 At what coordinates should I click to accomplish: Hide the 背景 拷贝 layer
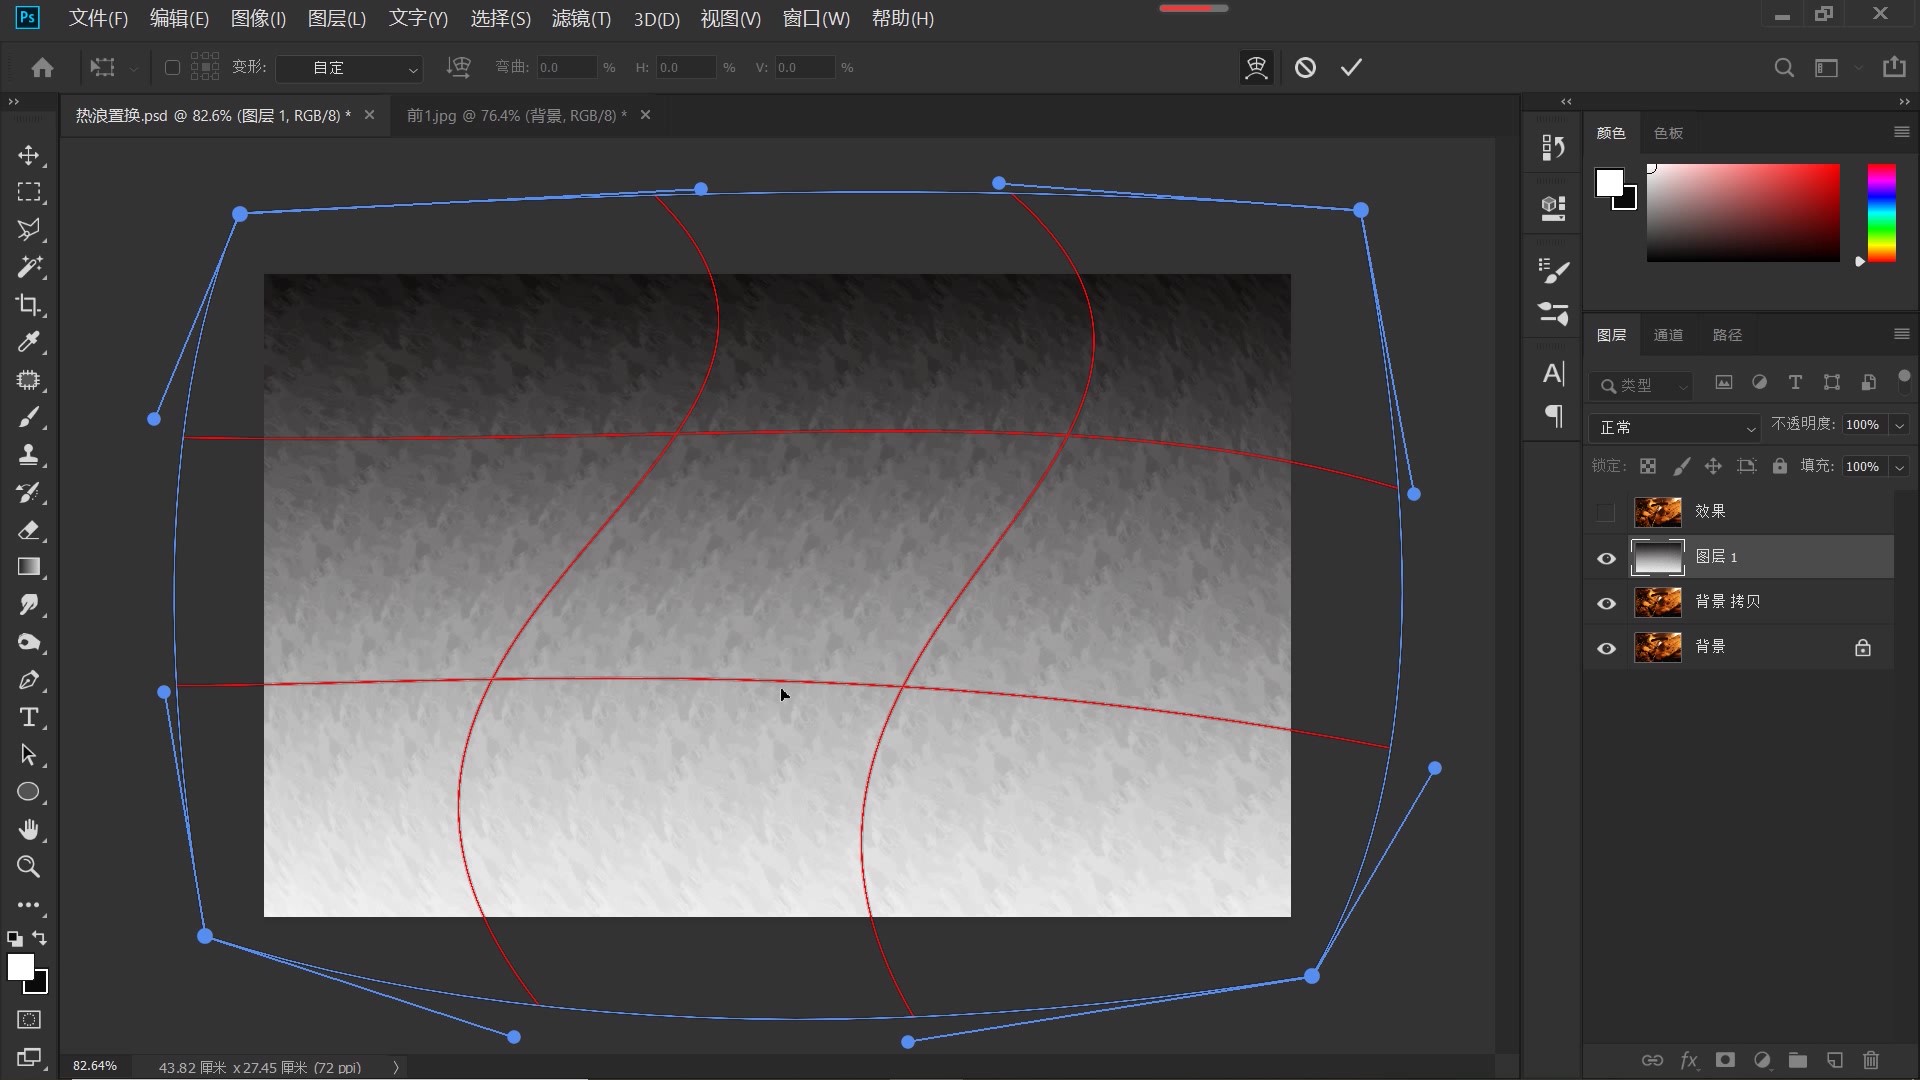tap(1606, 603)
